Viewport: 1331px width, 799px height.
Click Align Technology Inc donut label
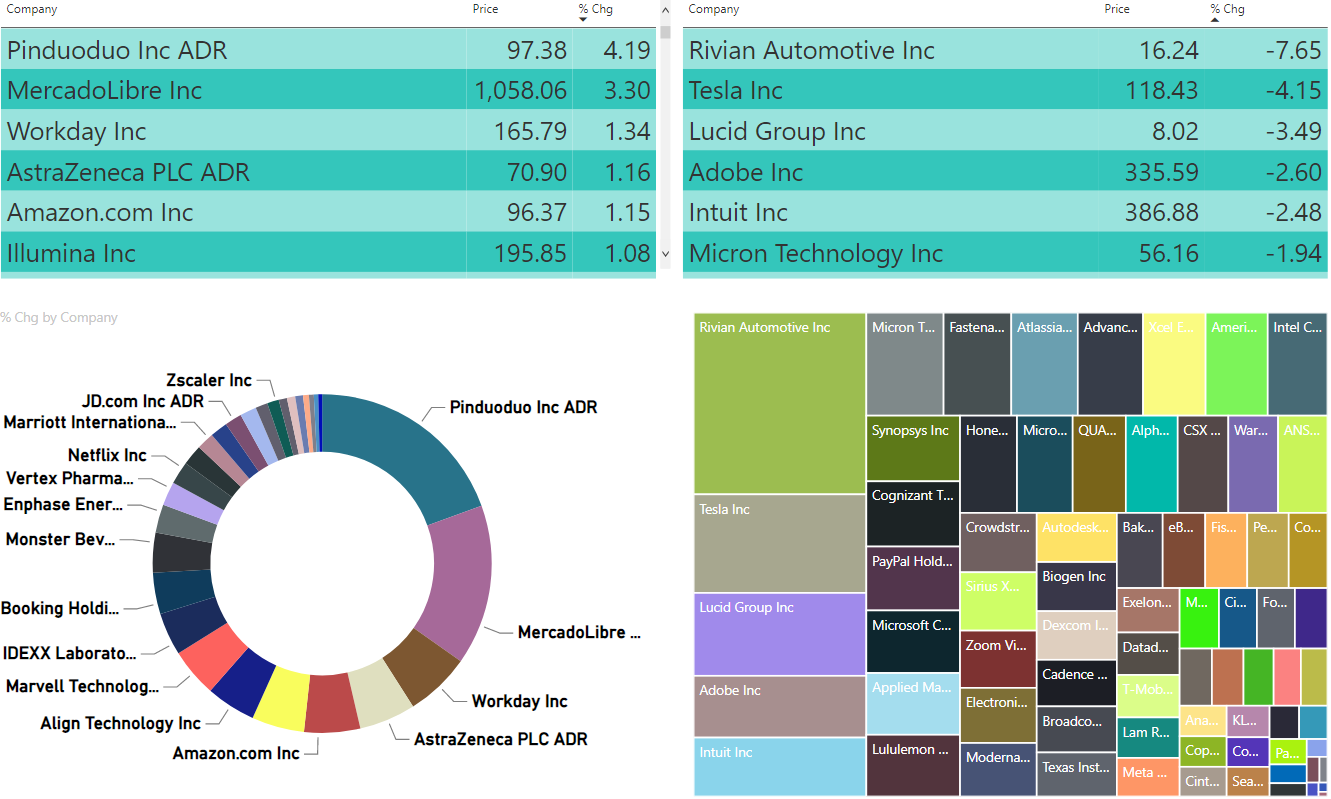point(120,723)
